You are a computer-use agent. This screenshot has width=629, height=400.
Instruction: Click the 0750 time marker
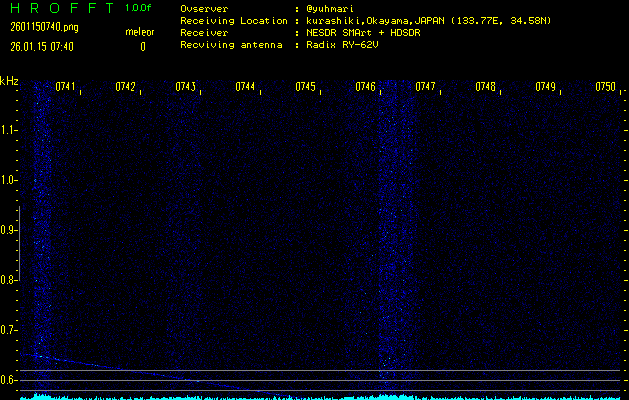[605, 86]
